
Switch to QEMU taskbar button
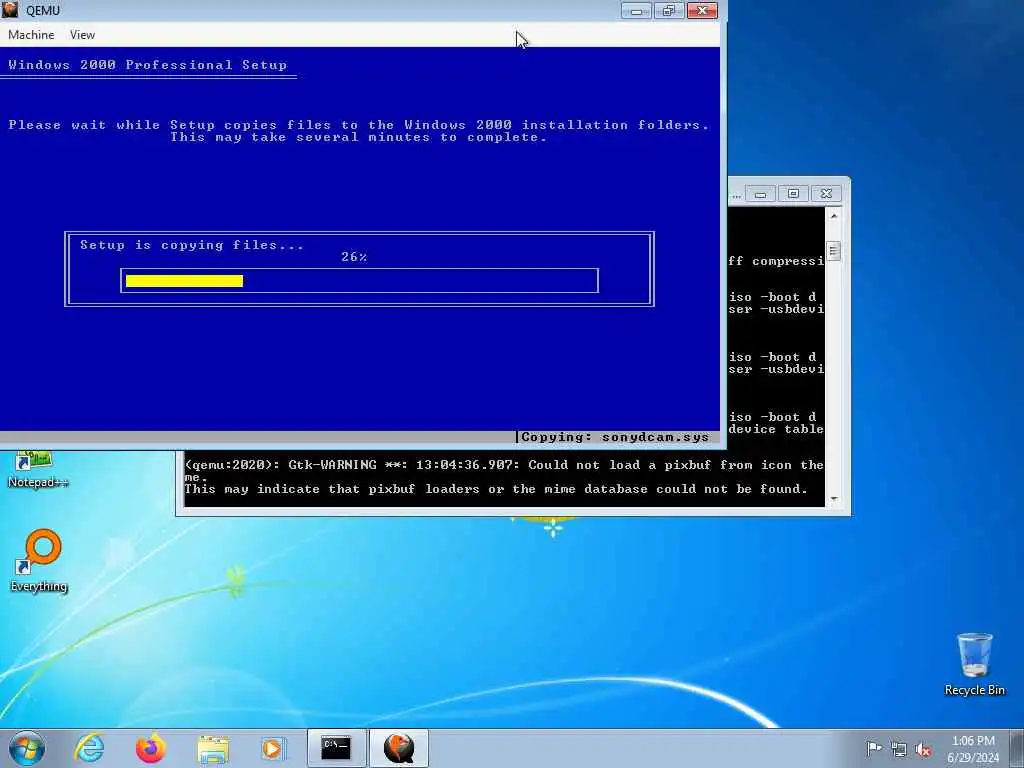coord(399,748)
